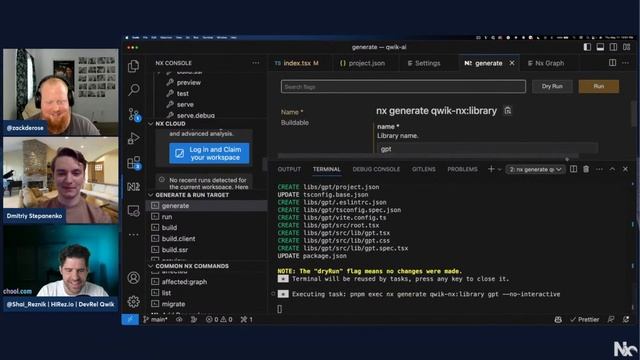Open NX Console panel more actions
The image size is (640, 360).
tap(256, 63)
